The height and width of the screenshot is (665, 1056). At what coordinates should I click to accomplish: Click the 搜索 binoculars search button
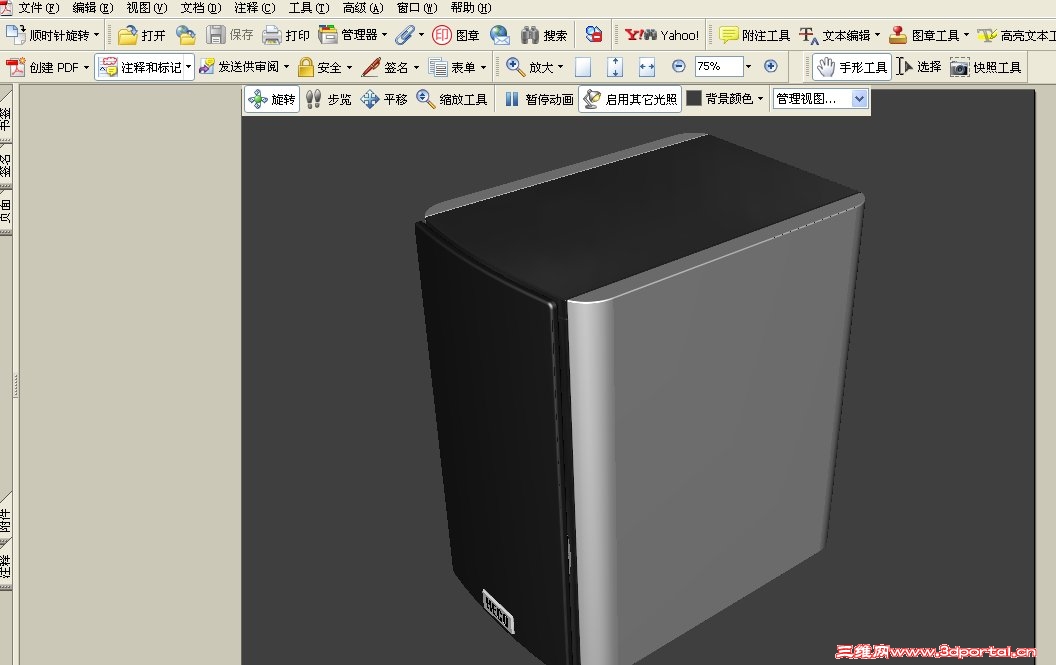(544, 35)
